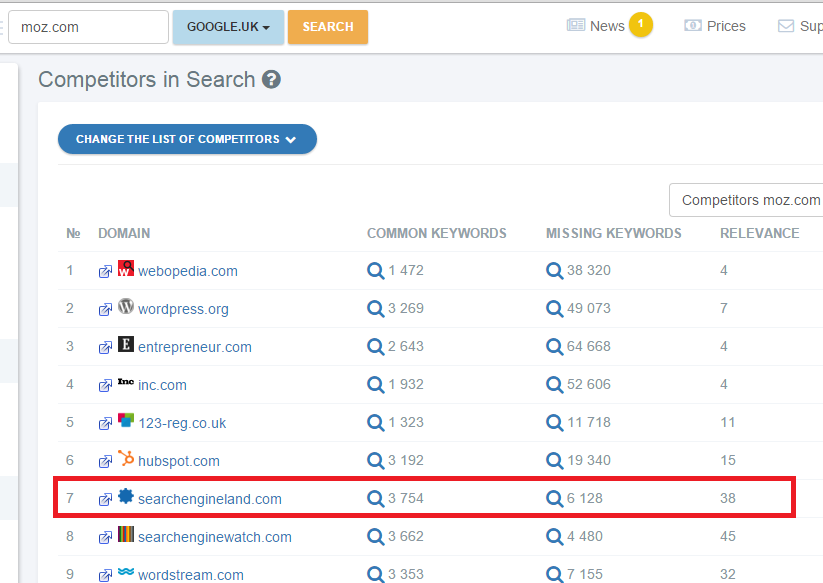The image size is (823, 583).
Task: Click the orange Search button
Action: [x=328, y=27]
